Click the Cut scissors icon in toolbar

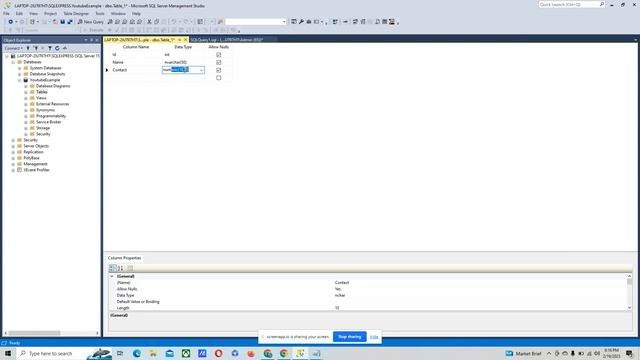click(149, 22)
